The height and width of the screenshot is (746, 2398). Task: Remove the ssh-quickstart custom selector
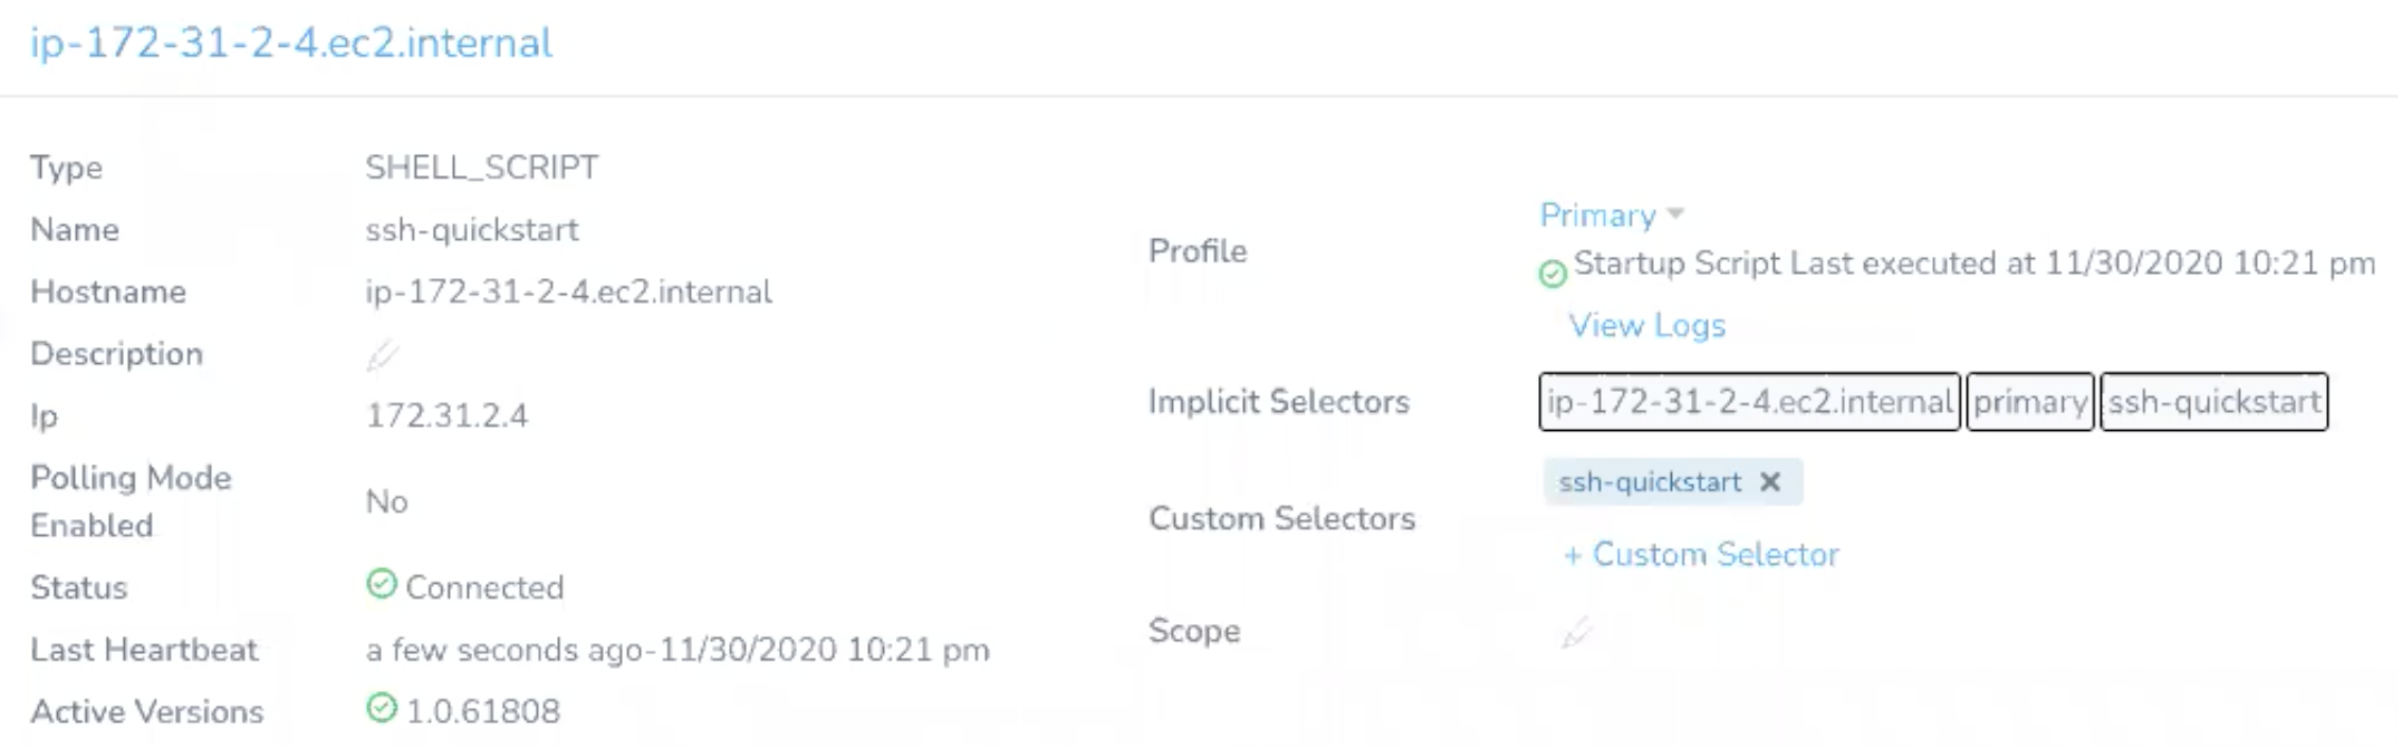click(1770, 482)
